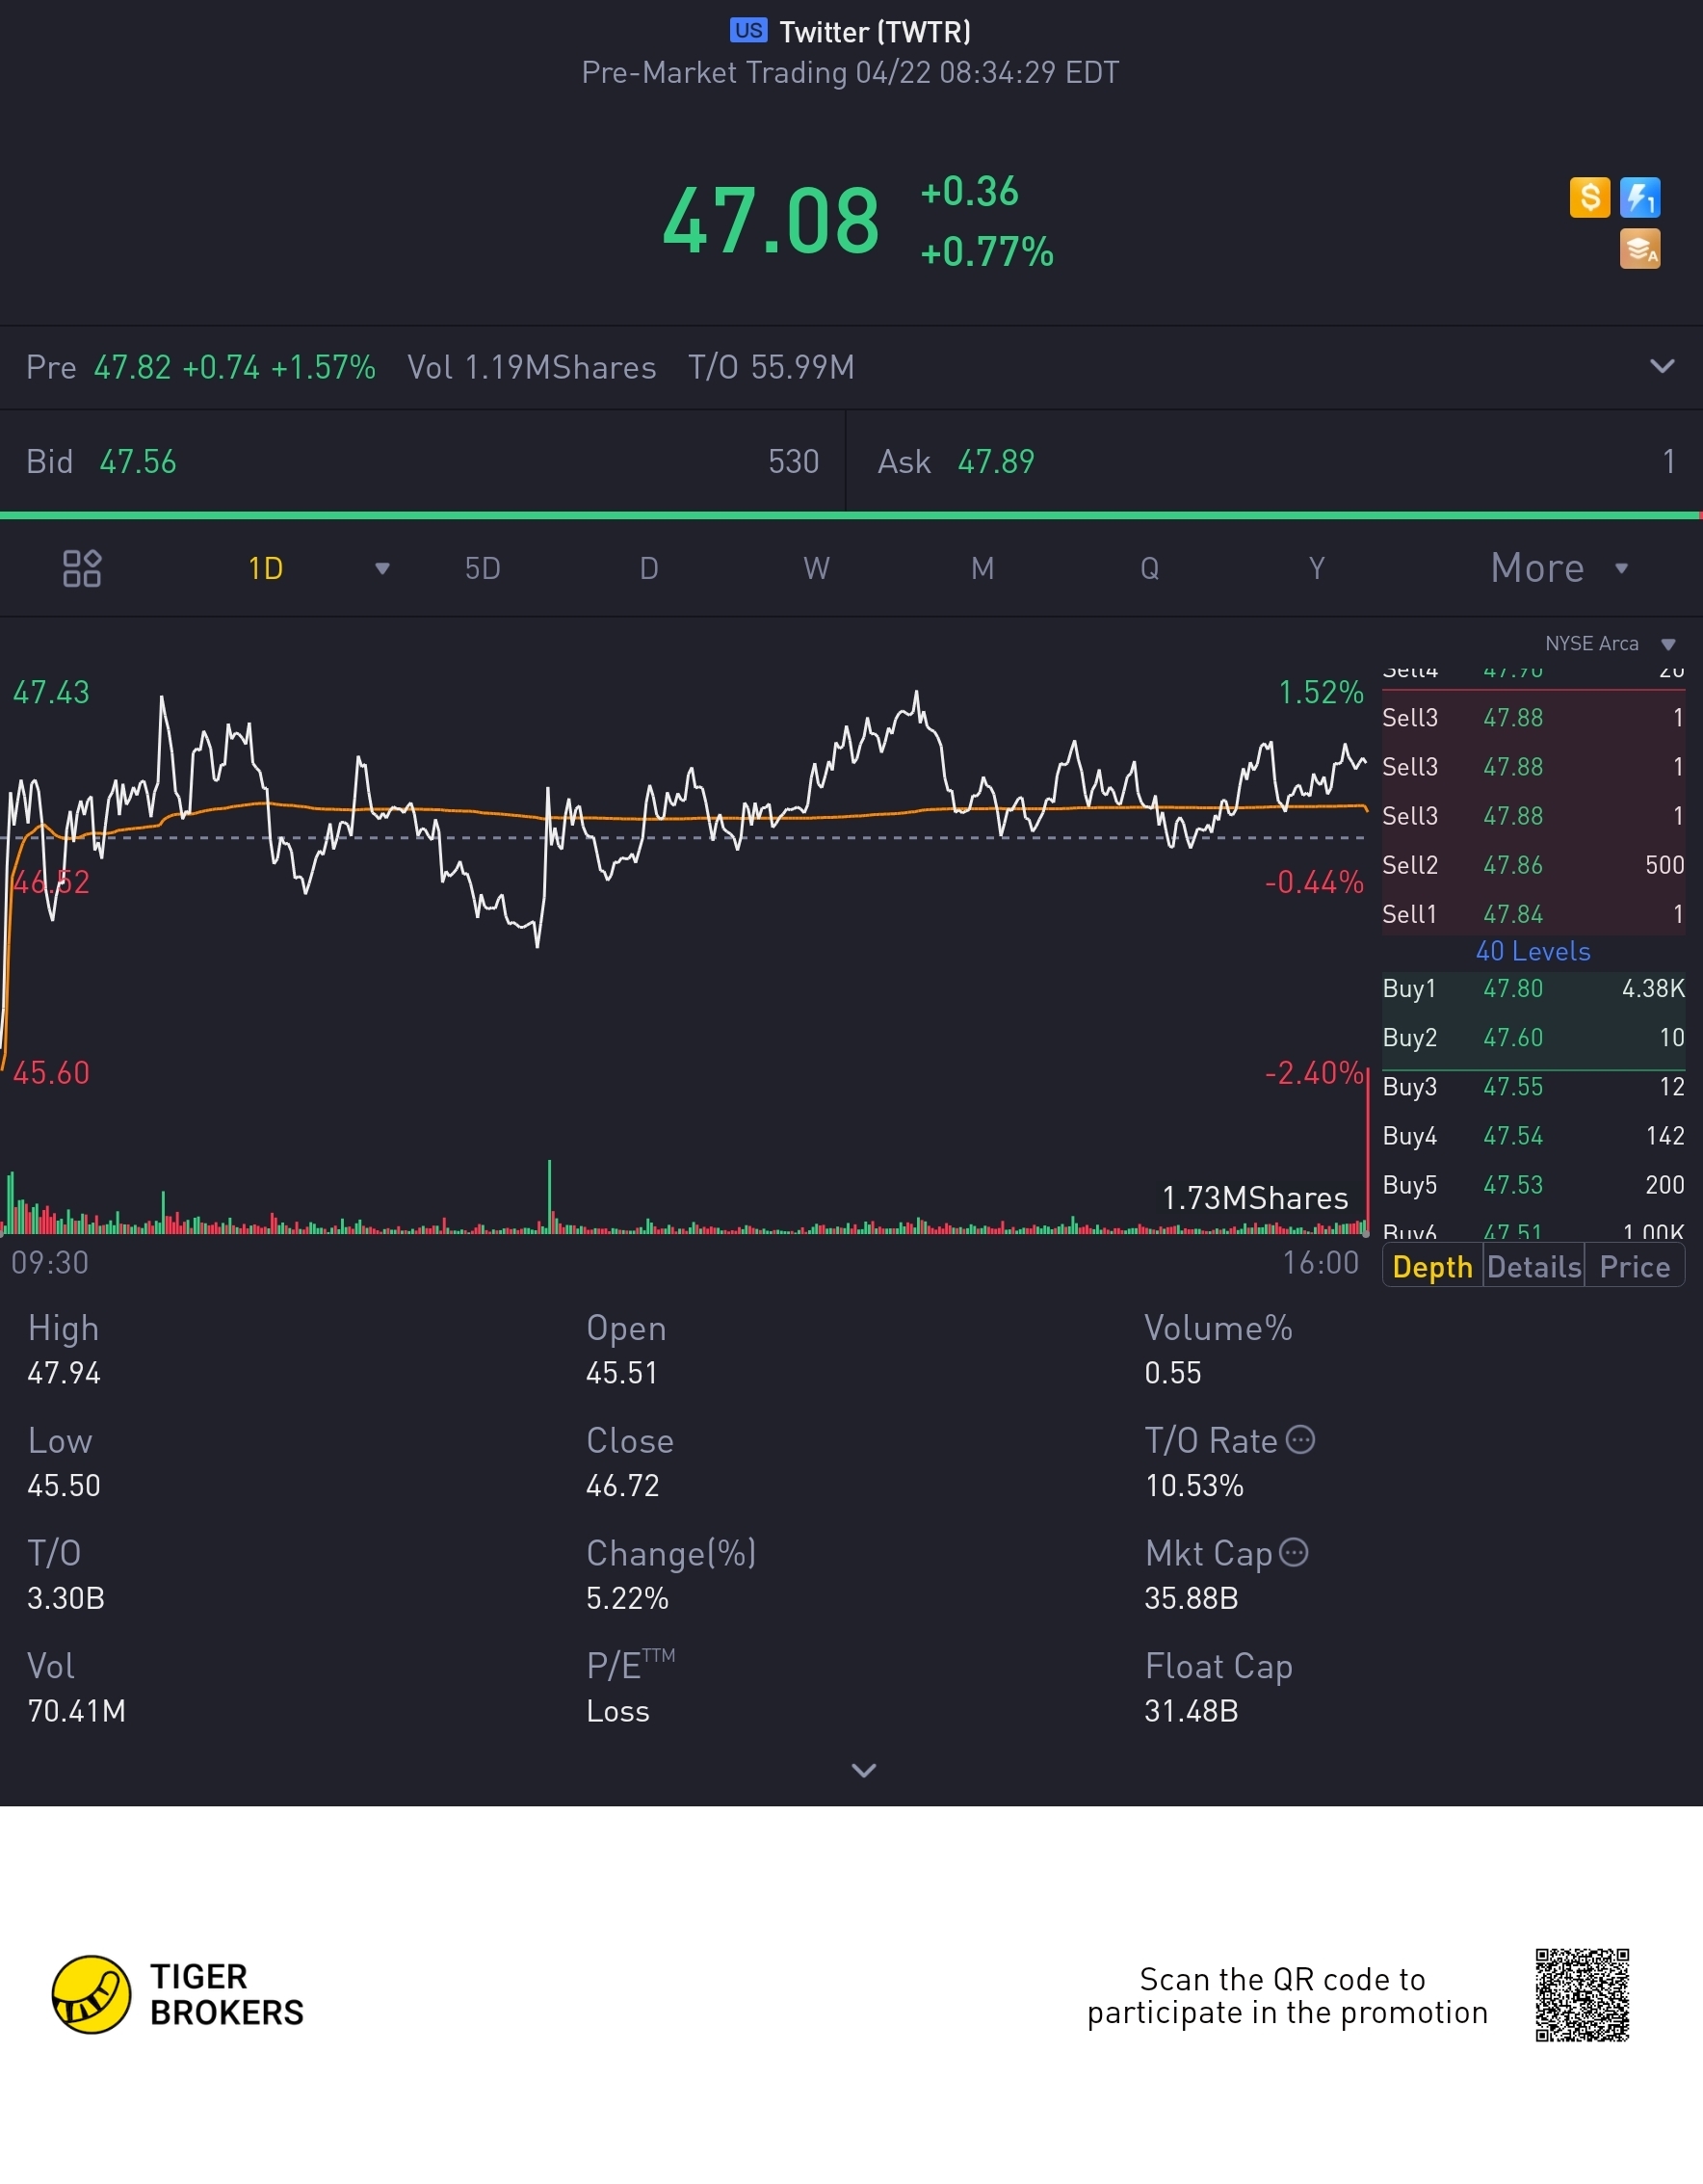Viewport: 1703px width, 2184px height.
Task: Open the 40 Levels order book link
Action: [x=1533, y=951]
